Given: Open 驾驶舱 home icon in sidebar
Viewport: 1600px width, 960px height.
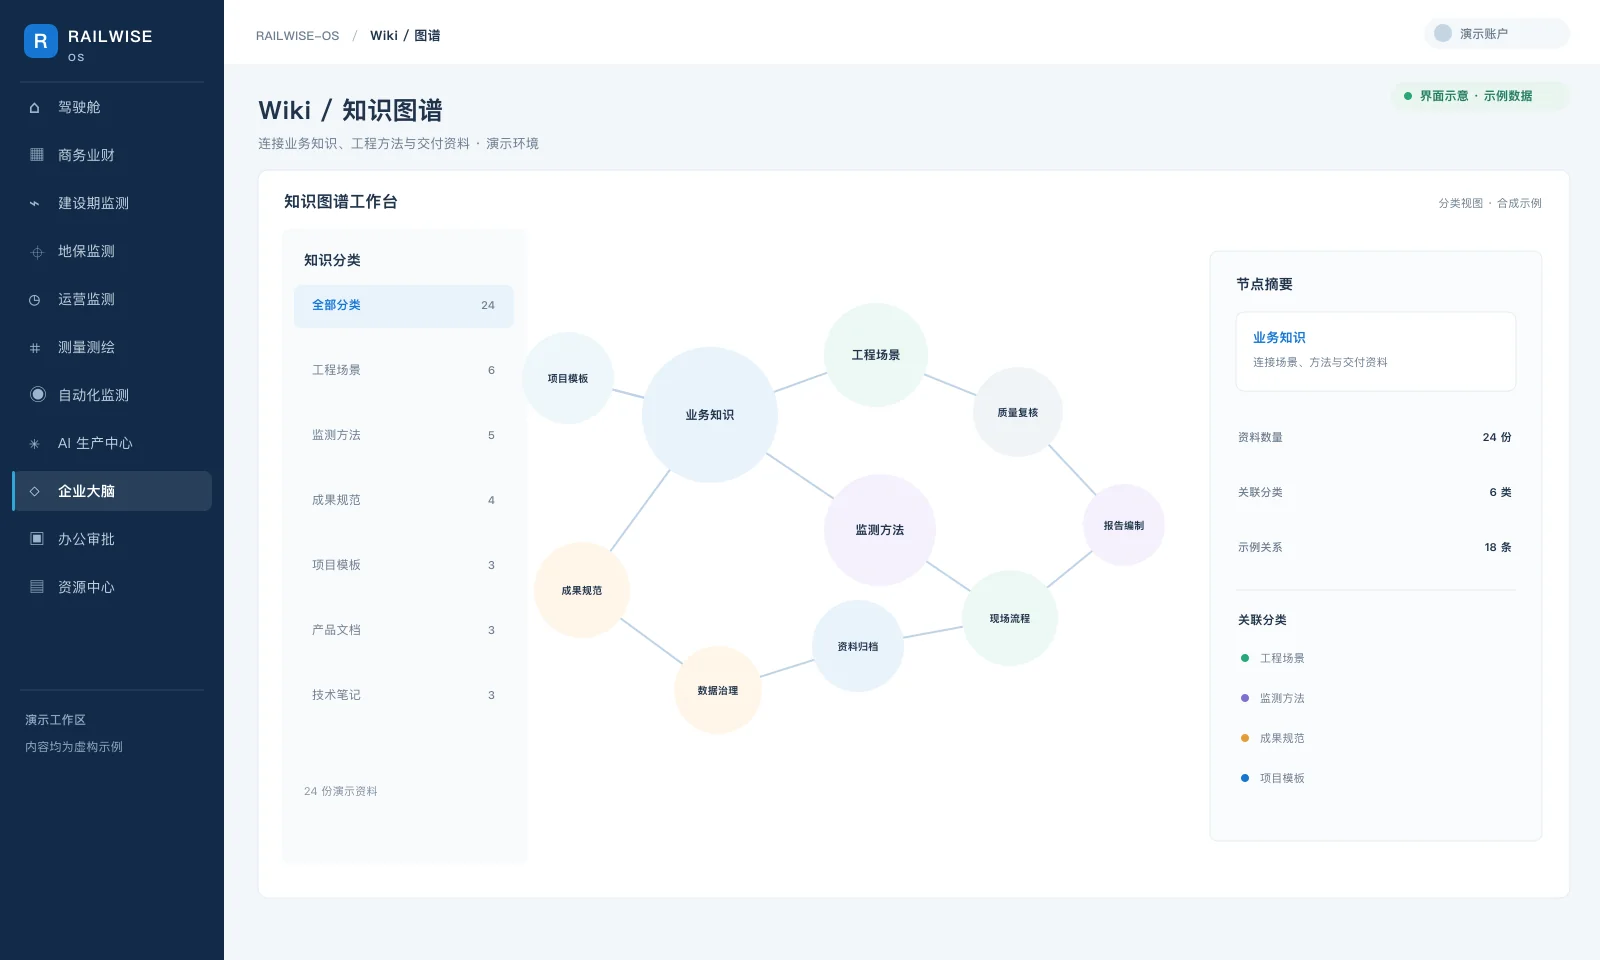Looking at the screenshot, I should (35, 107).
